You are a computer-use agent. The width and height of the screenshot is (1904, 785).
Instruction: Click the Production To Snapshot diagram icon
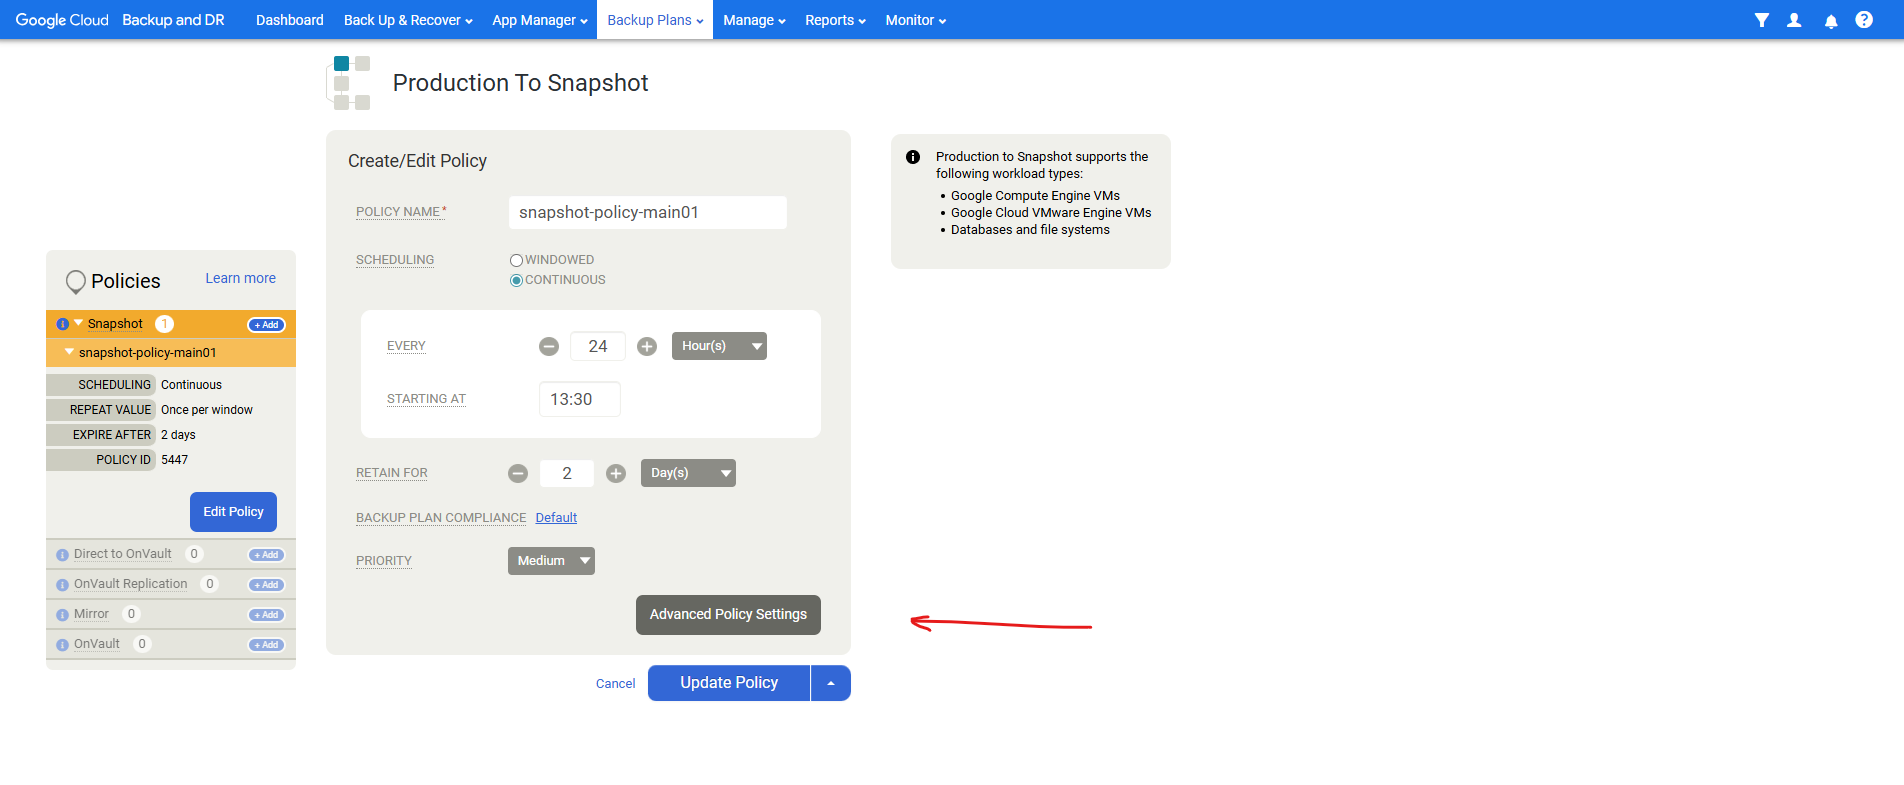[349, 83]
